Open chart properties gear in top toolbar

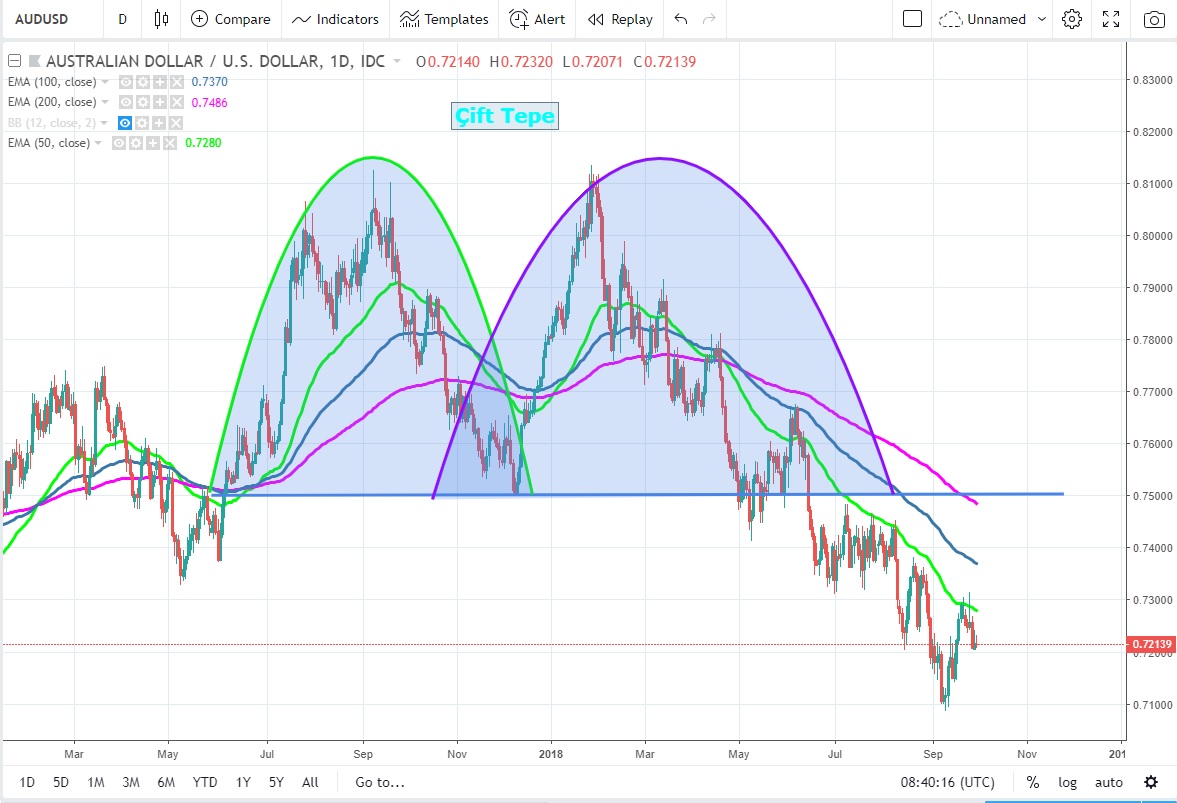pyautogui.click(x=1072, y=19)
